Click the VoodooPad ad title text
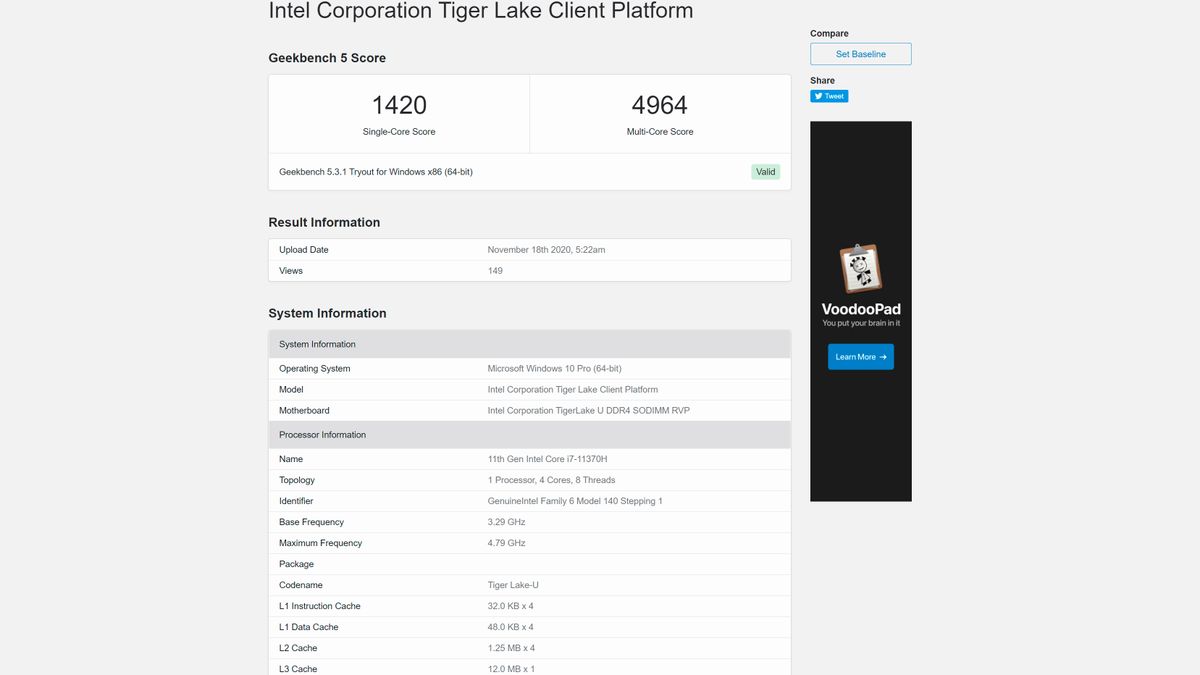Viewport: 1200px width, 675px height. (860, 309)
